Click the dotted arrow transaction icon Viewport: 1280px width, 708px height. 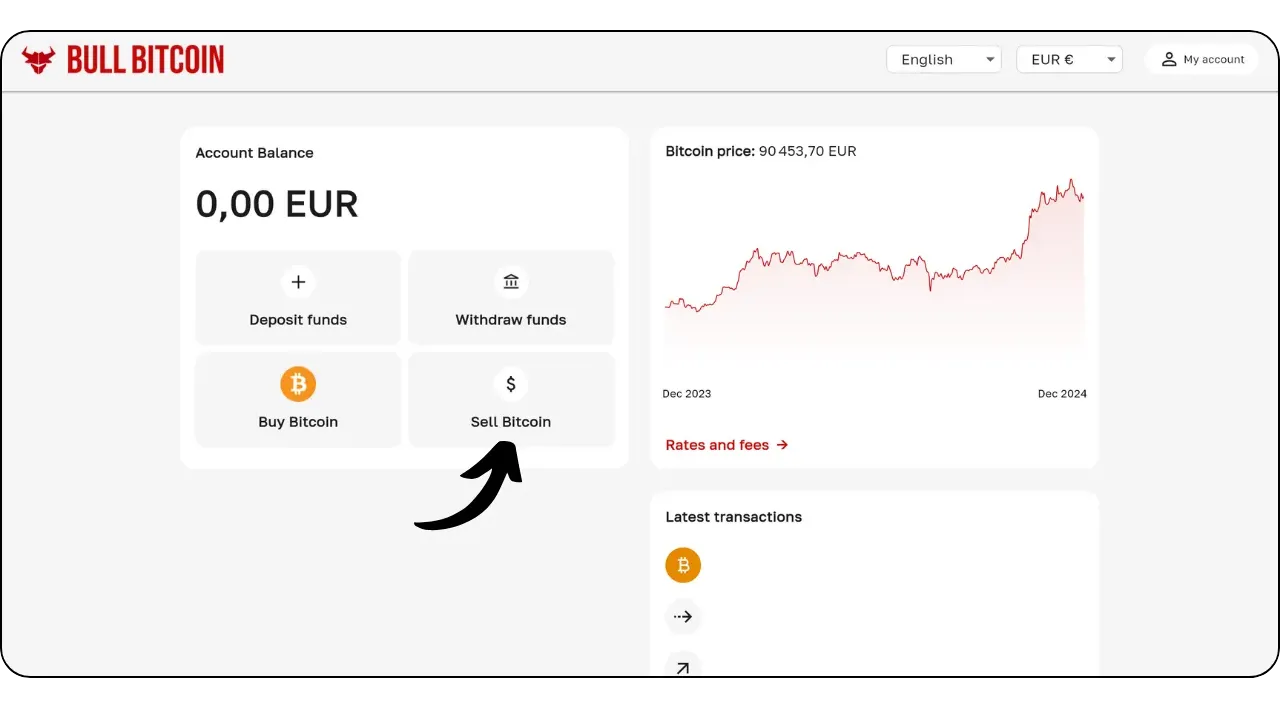coord(683,617)
